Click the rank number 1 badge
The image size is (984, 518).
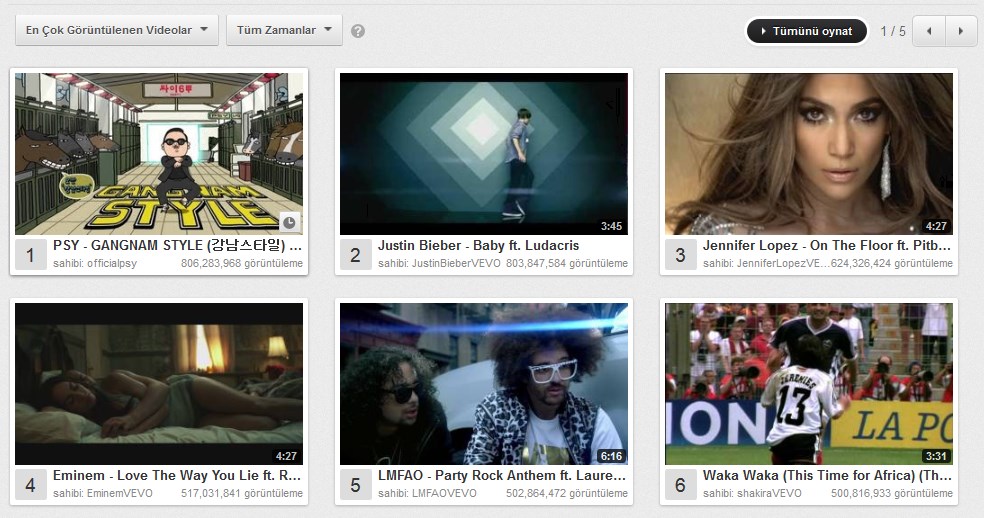30,254
